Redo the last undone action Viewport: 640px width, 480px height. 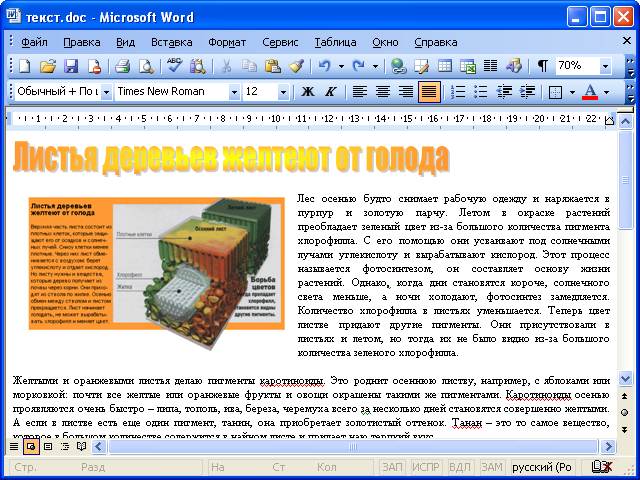click(x=358, y=66)
